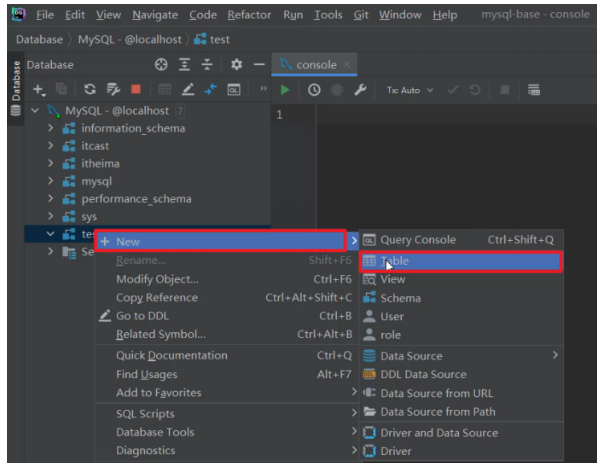Click the Rollback icon in console toolbar
Viewport: 605px width, 469px height.
[475, 90]
